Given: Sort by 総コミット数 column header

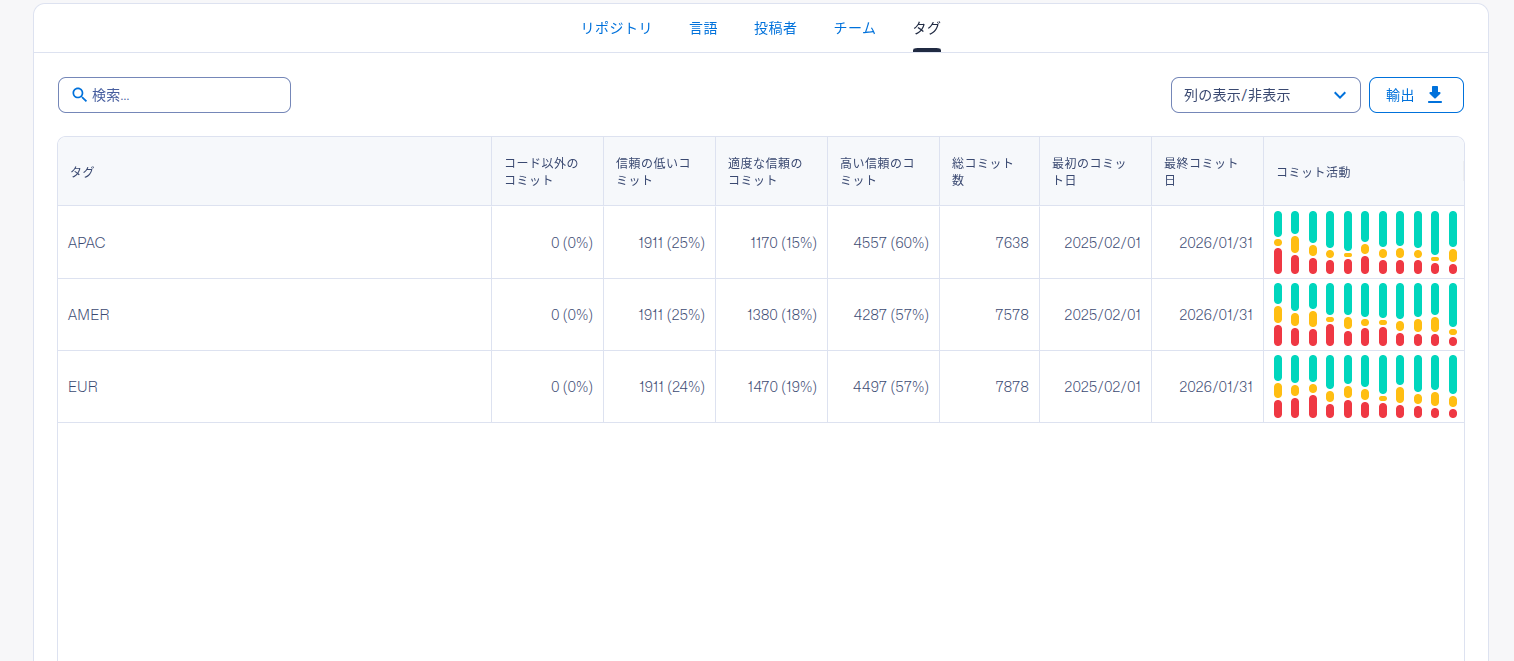Looking at the screenshot, I should [982, 172].
